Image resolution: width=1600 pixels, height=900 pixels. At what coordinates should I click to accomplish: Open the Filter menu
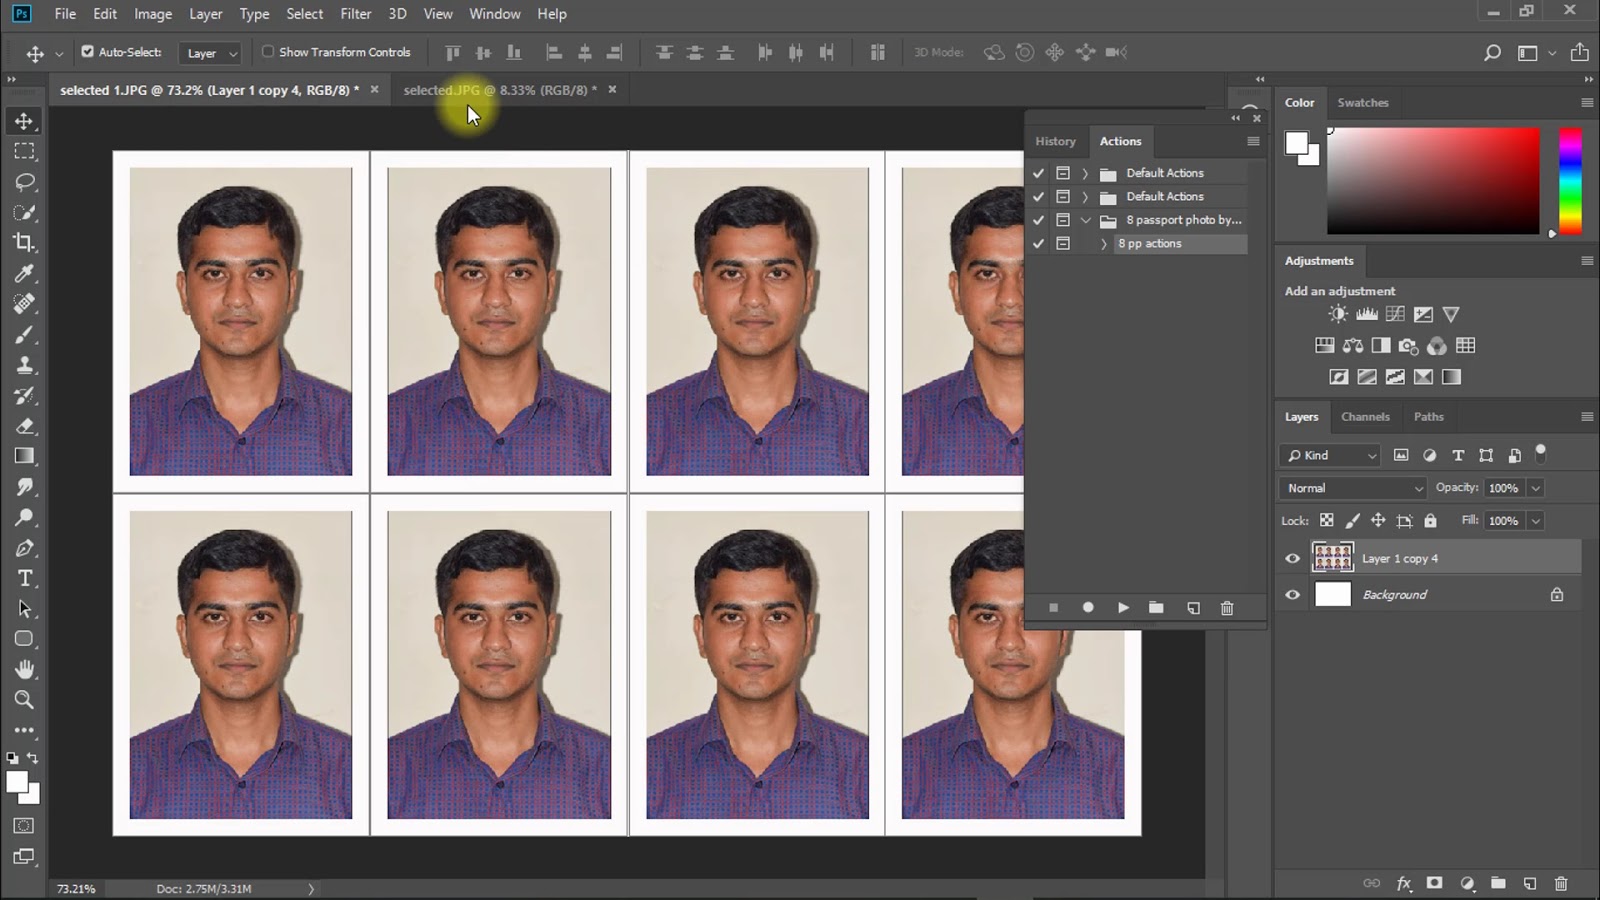point(355,13)
